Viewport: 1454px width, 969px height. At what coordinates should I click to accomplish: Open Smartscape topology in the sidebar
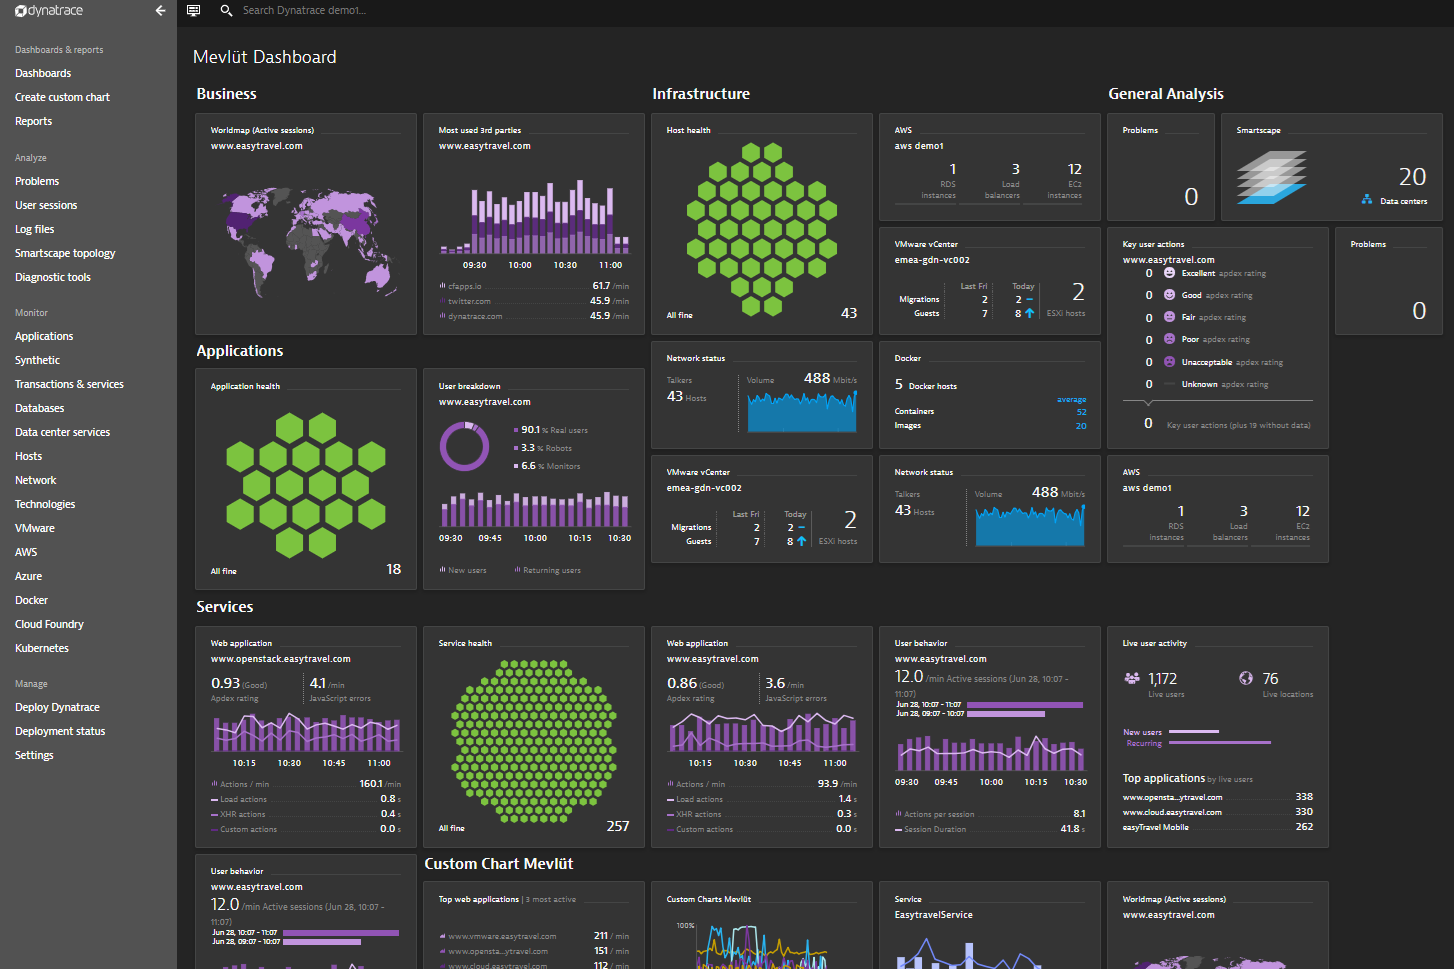65,254
